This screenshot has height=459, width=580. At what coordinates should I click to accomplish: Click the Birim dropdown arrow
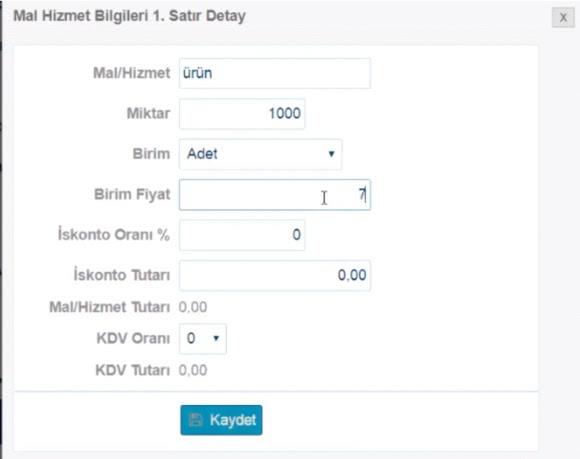[331, 154]
